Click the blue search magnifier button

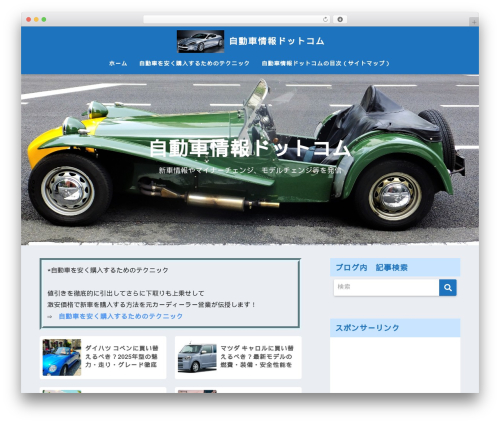[448, 287]
